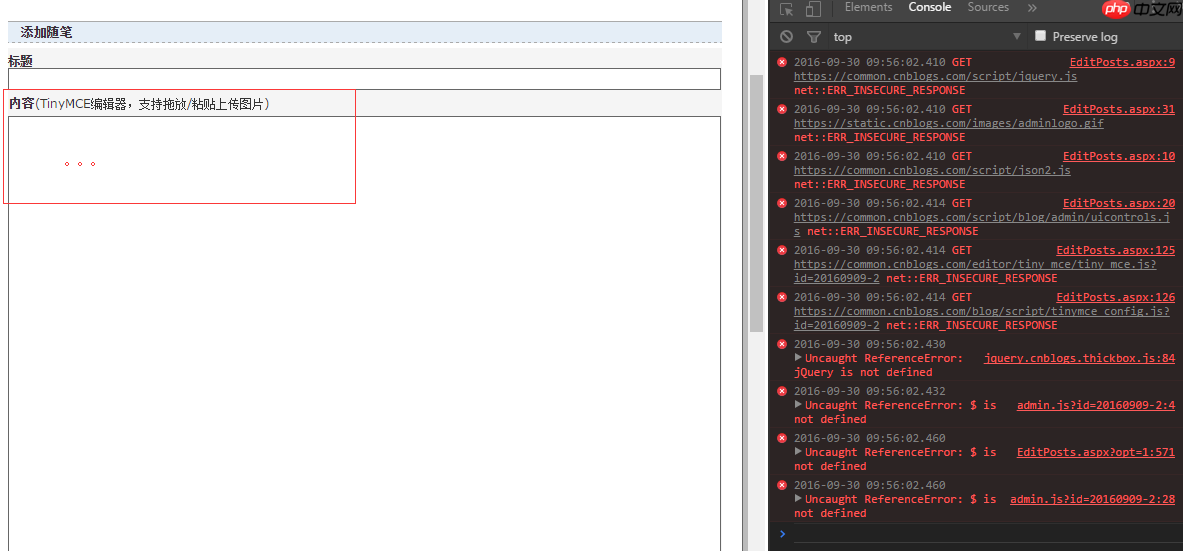Viewport: 1183px width, 551px height.
Task: Switch to the Elements tab
Action: pos(868,7)
